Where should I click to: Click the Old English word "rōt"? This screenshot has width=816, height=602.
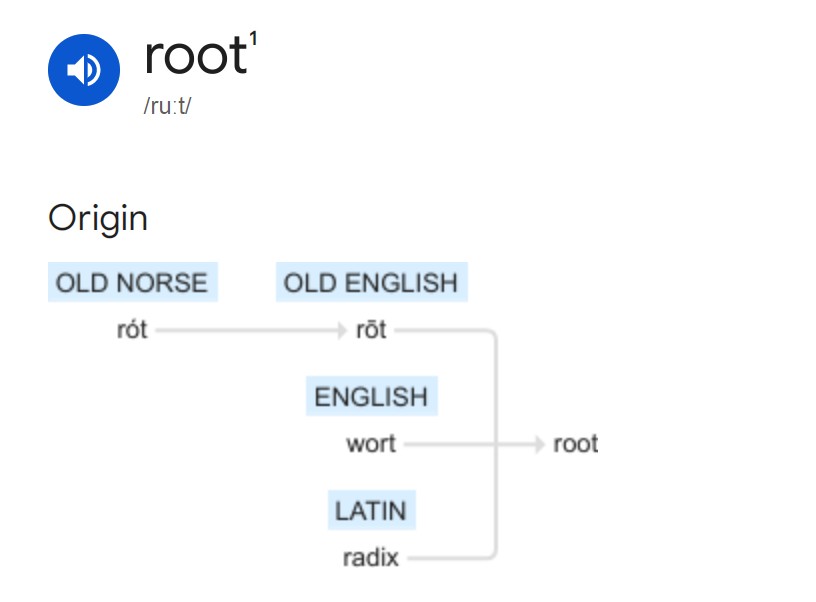pos(371,330)
